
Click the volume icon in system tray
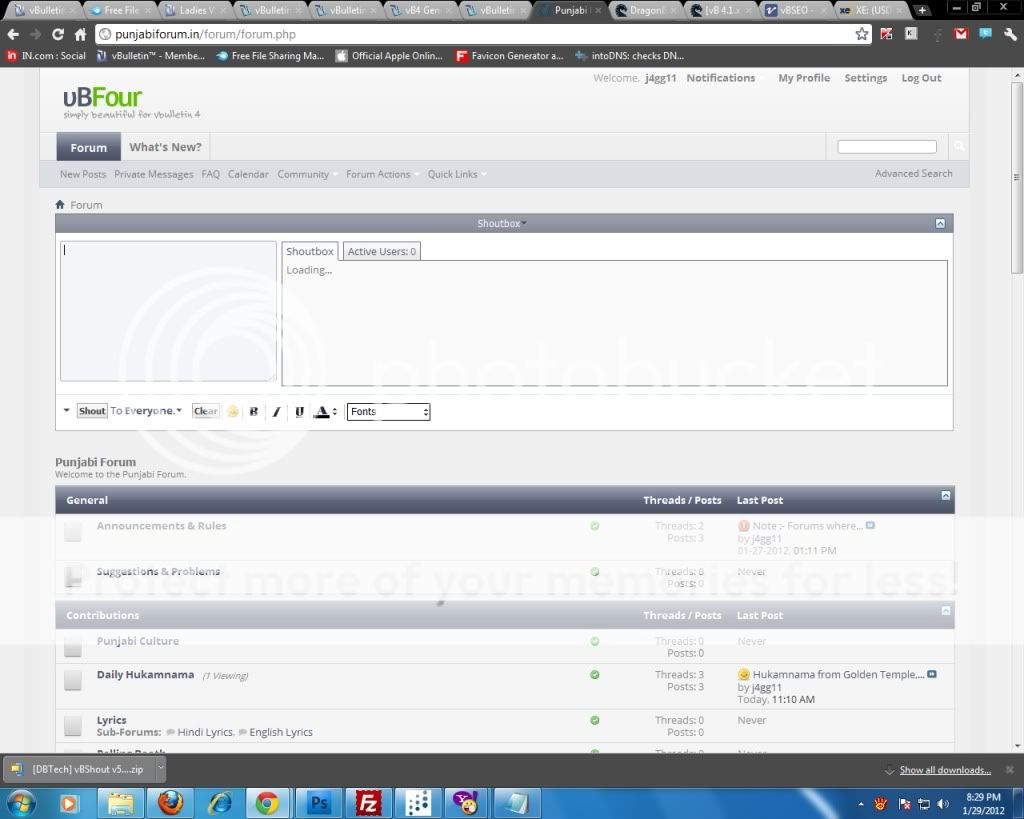tap(943, 803)
